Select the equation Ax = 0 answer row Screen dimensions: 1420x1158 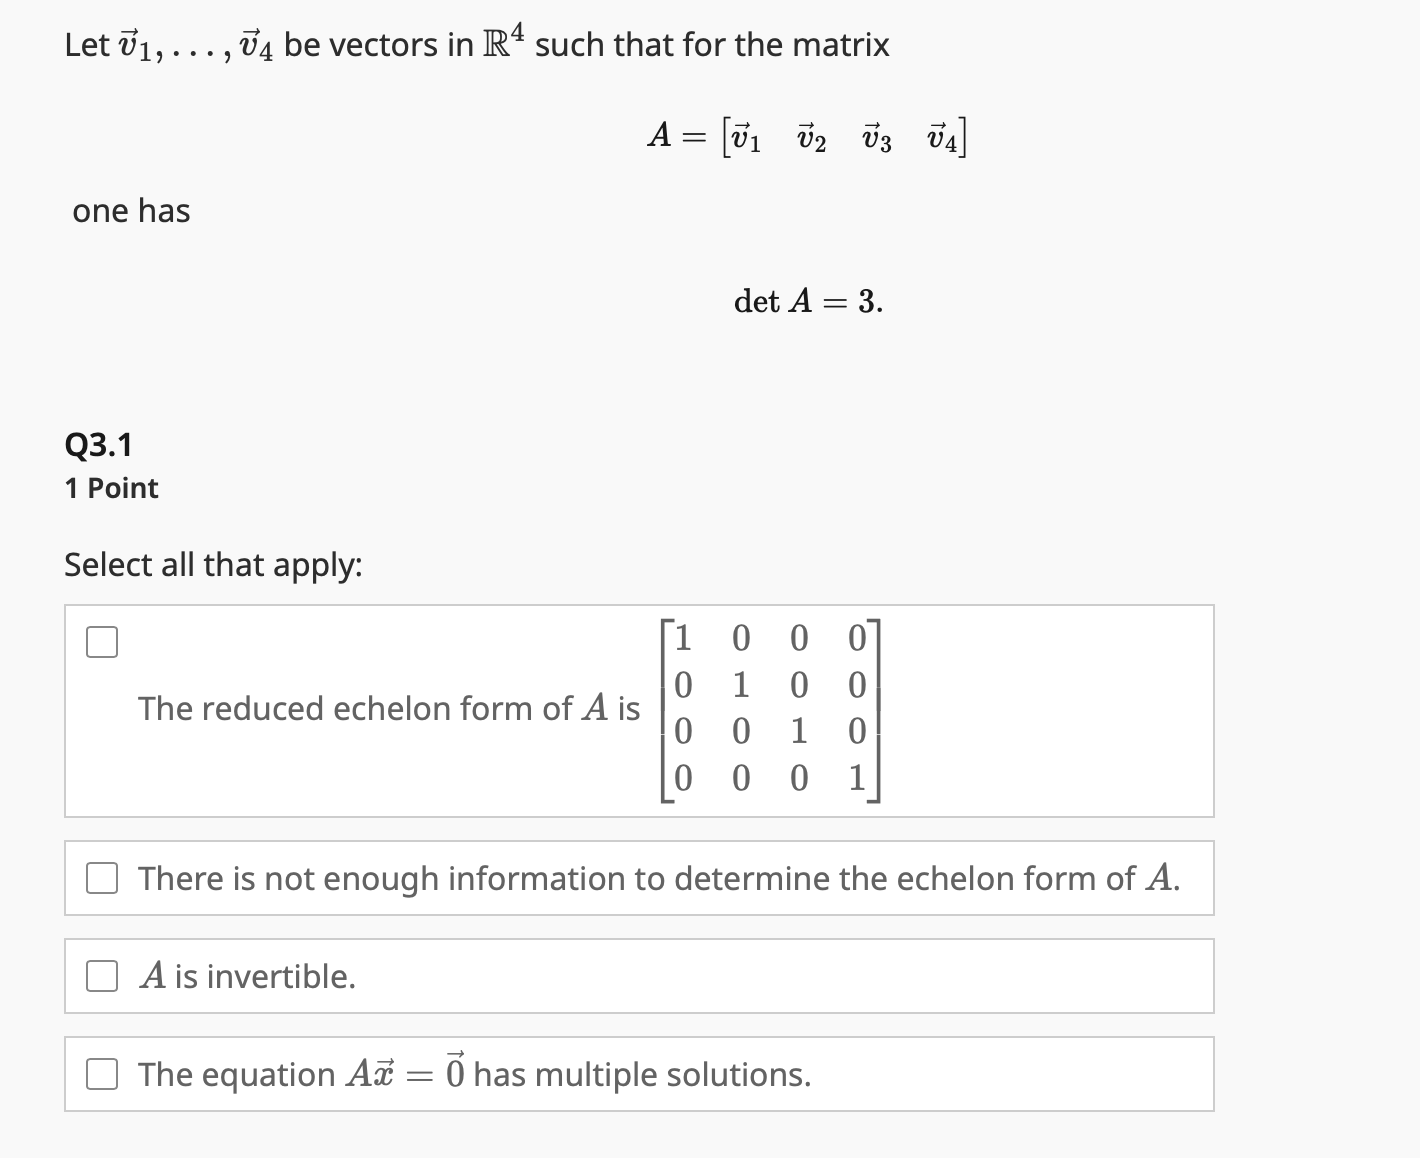(638, 1074)
